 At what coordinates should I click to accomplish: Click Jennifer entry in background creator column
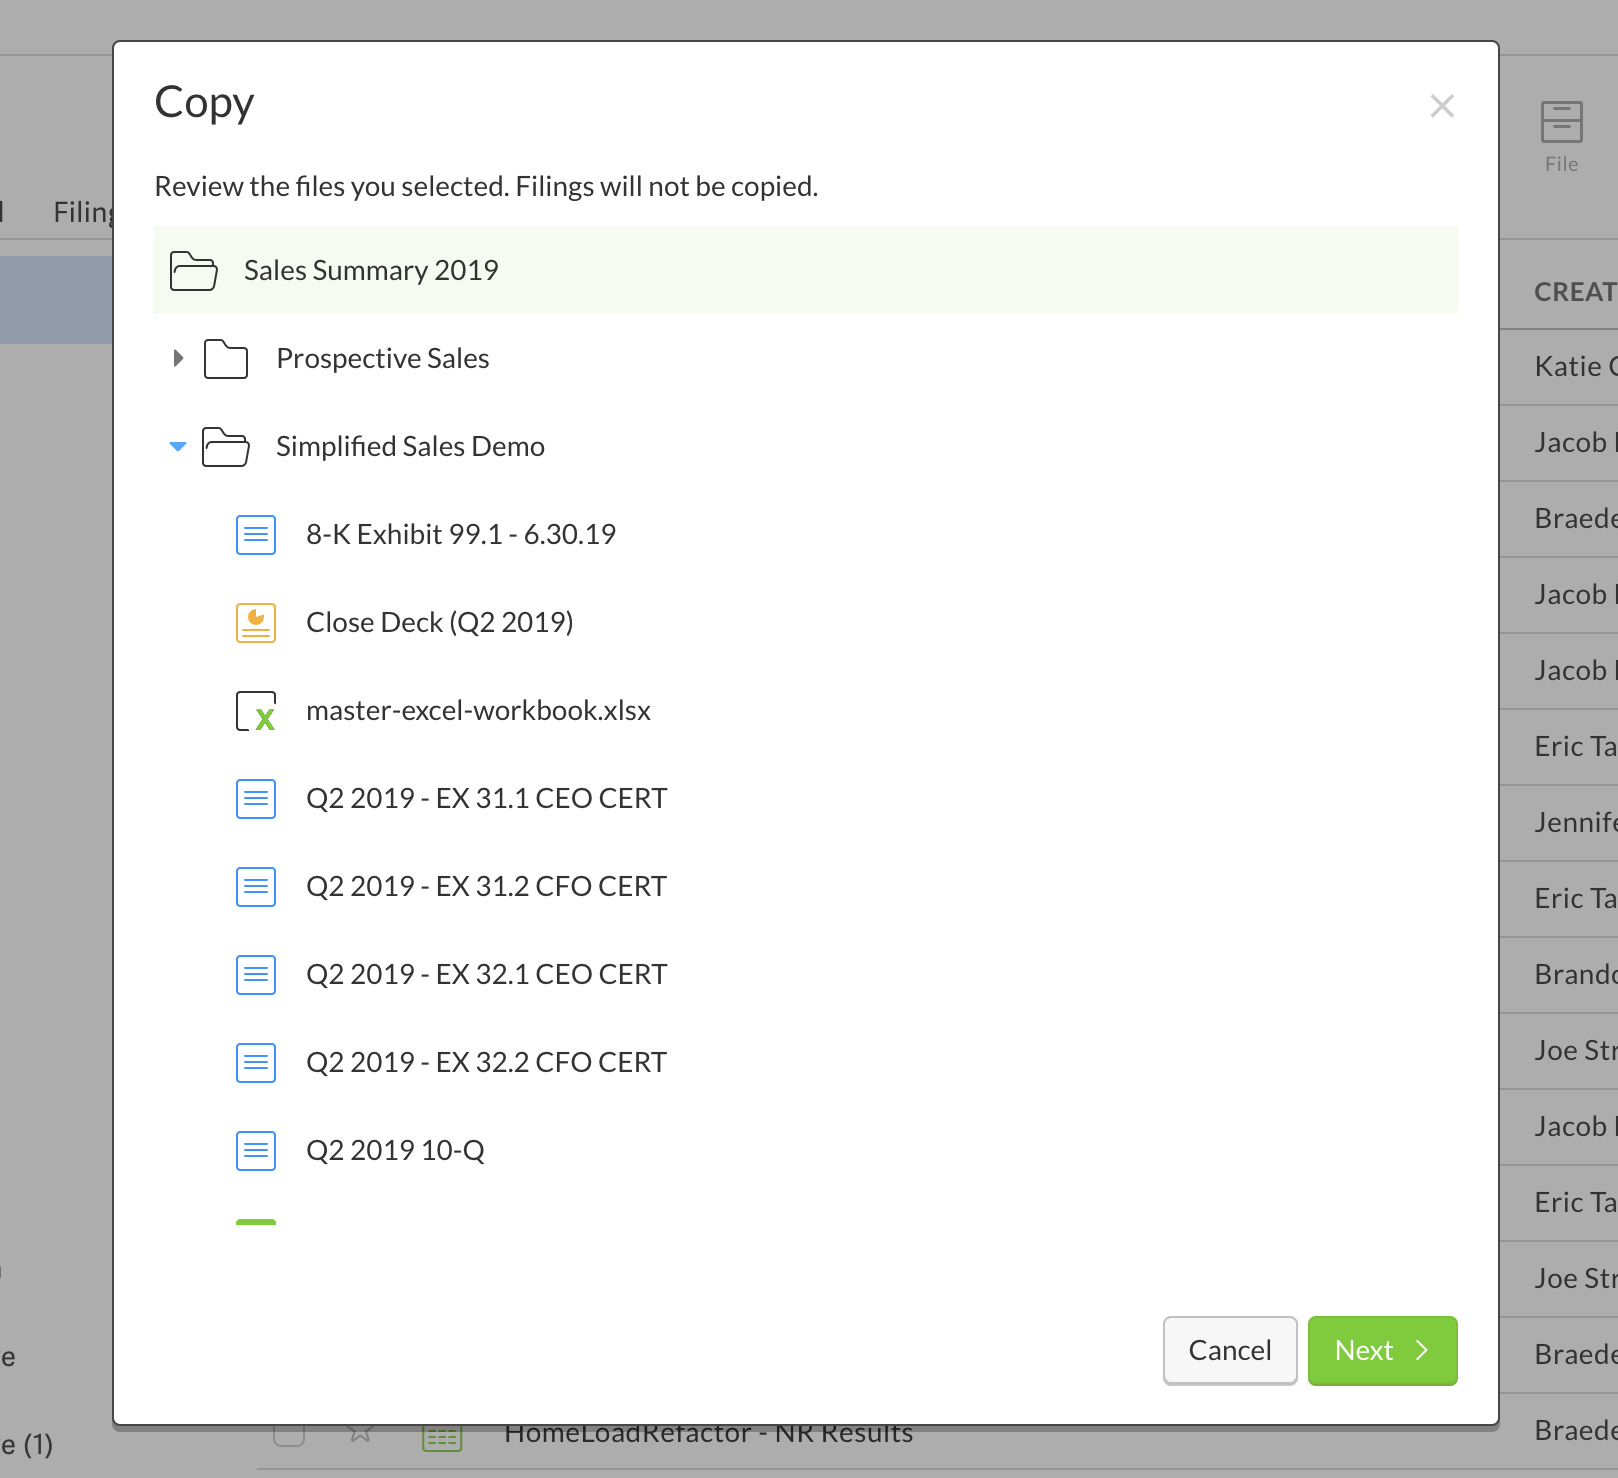[x=1576, y=822]
